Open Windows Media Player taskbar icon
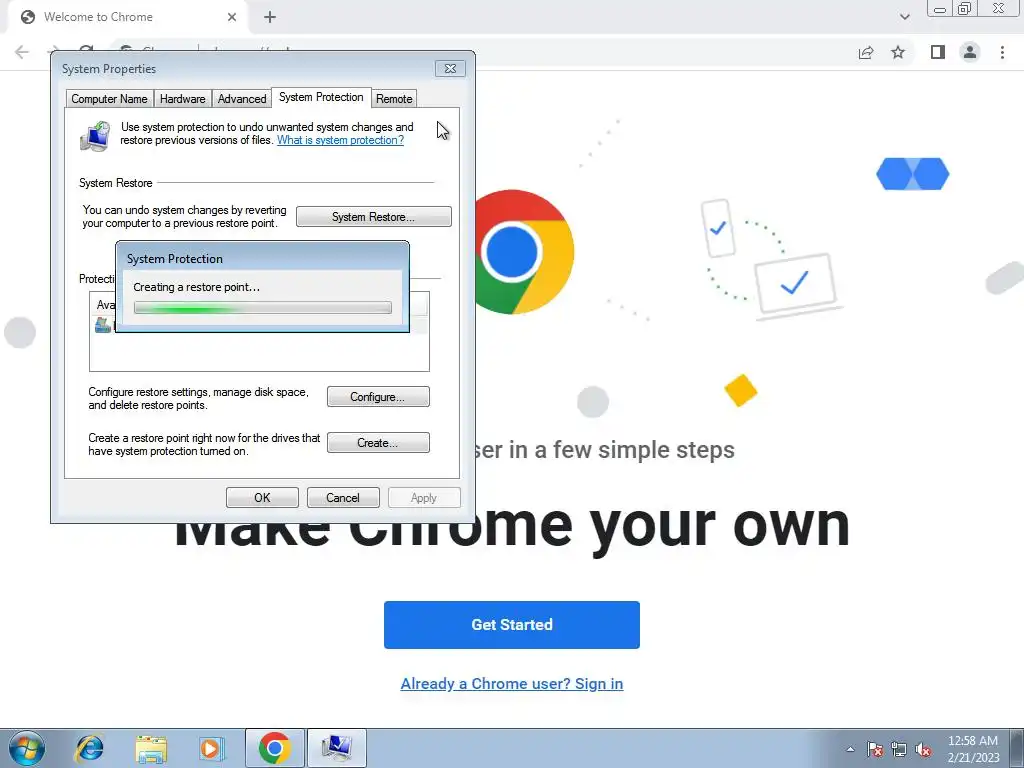Viewport: 1024px width, 768px height. click(211, 748)
